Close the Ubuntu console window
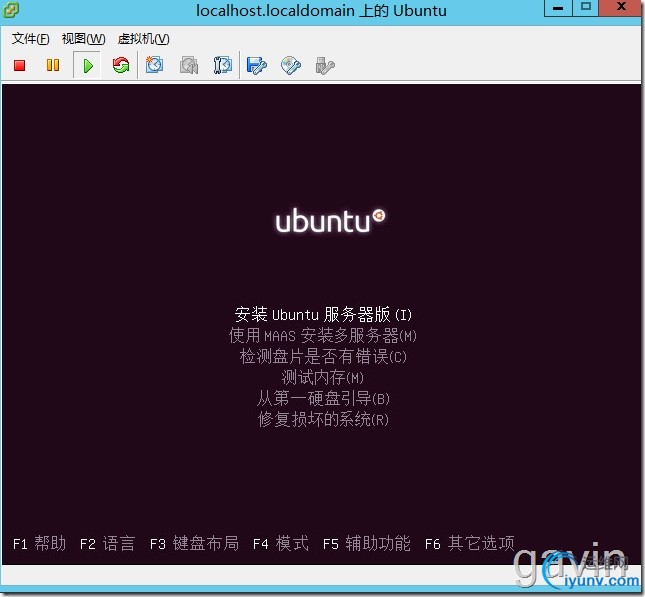The width and height of the screenshot is (645, 597). (621, 7)
